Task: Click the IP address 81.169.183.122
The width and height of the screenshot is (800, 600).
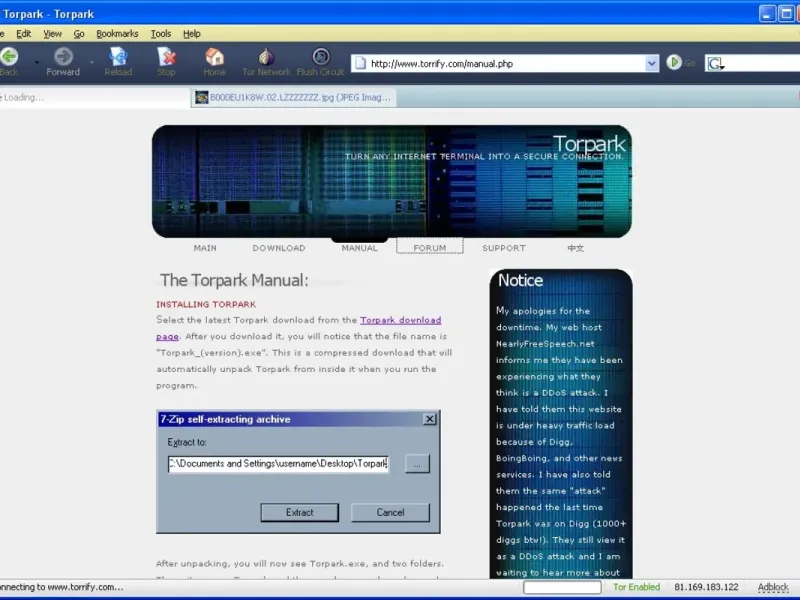Action: tap(706, 587)
